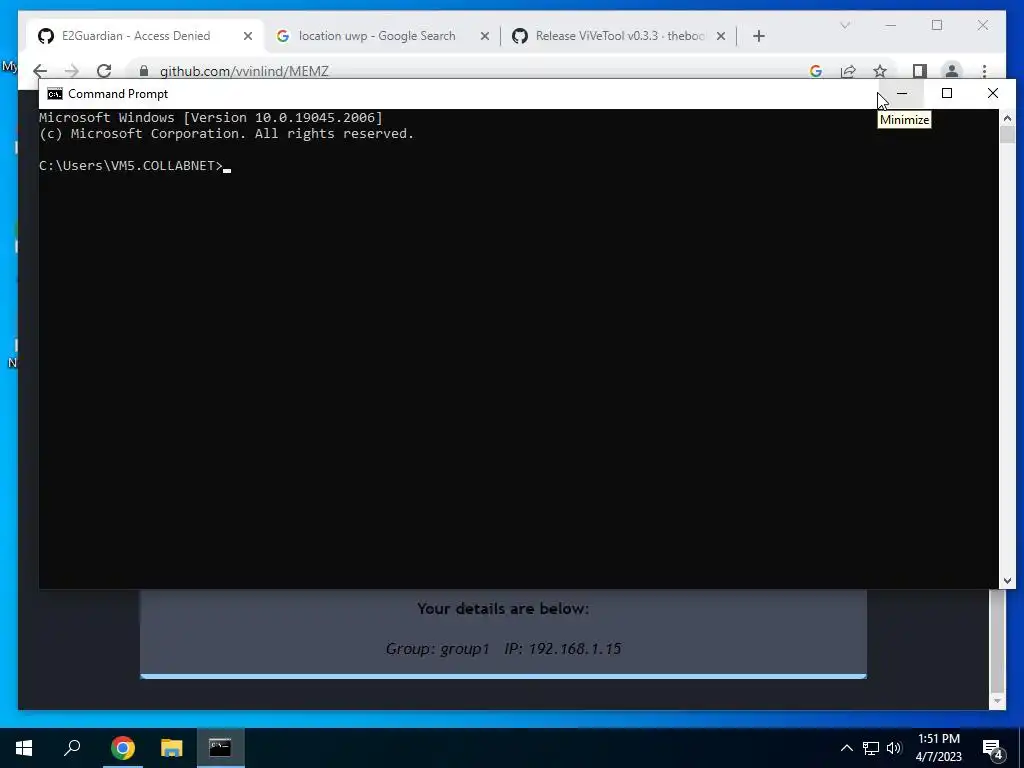Open network status tray icon
This screenshot has height=768, width=1024.
click(871, 748)
